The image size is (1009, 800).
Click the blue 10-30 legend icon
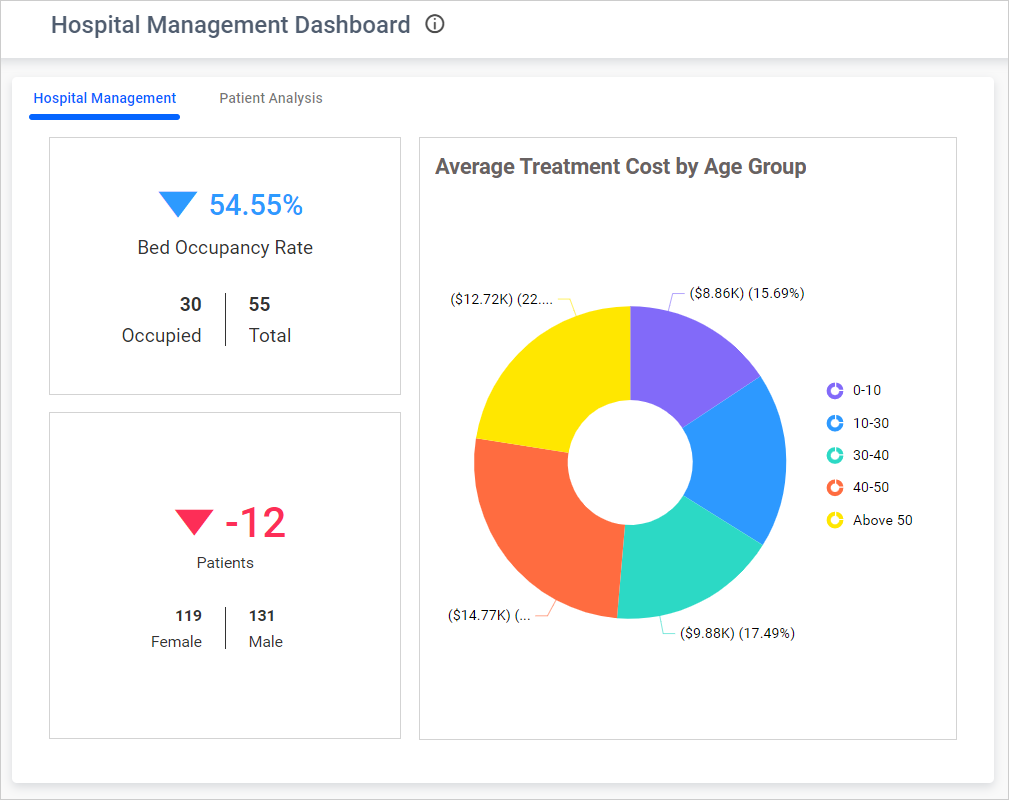pyautogui.click(x=835, y=423)
